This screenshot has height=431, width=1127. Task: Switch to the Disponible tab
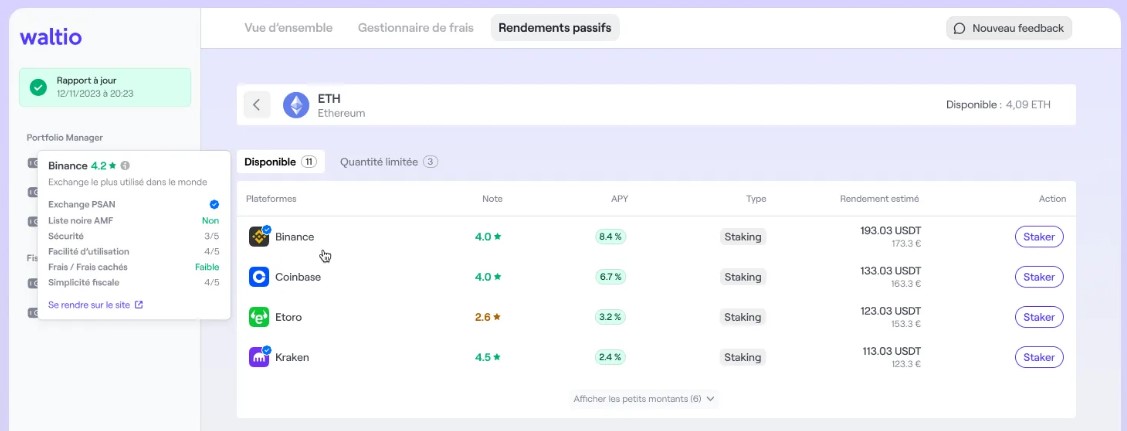pos(280,162)
